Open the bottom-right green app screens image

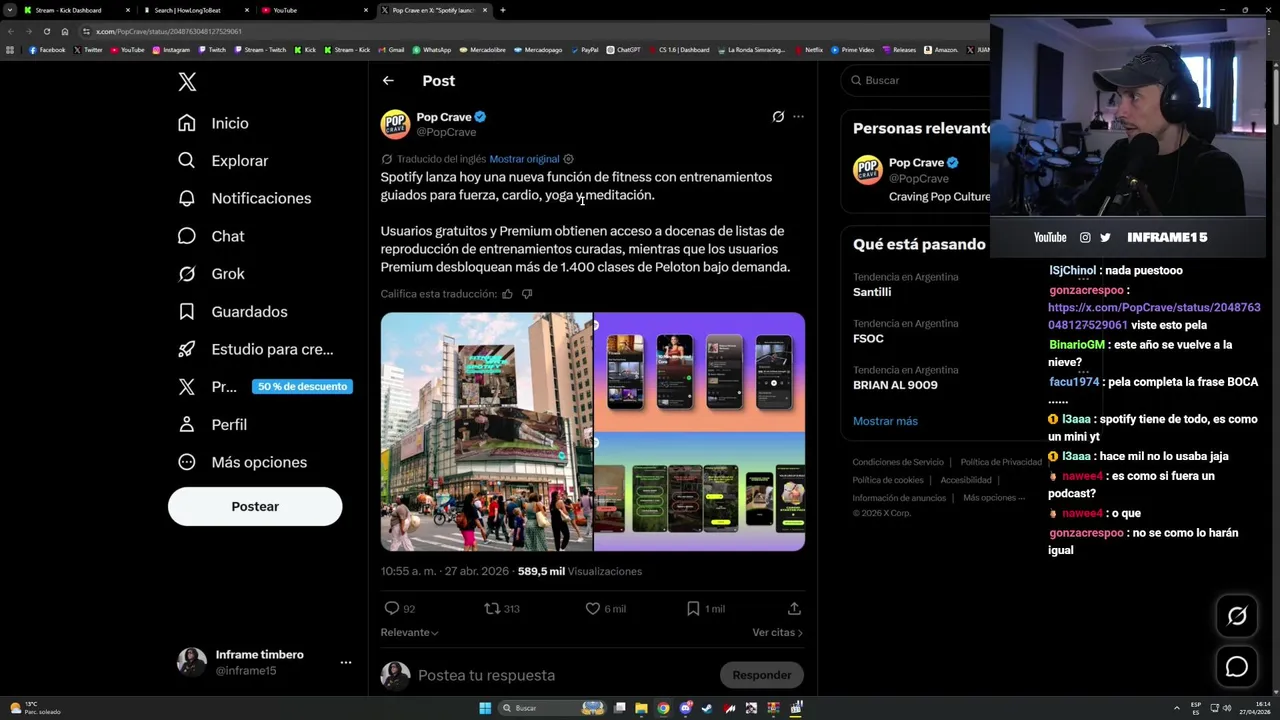tap(700, 492)
